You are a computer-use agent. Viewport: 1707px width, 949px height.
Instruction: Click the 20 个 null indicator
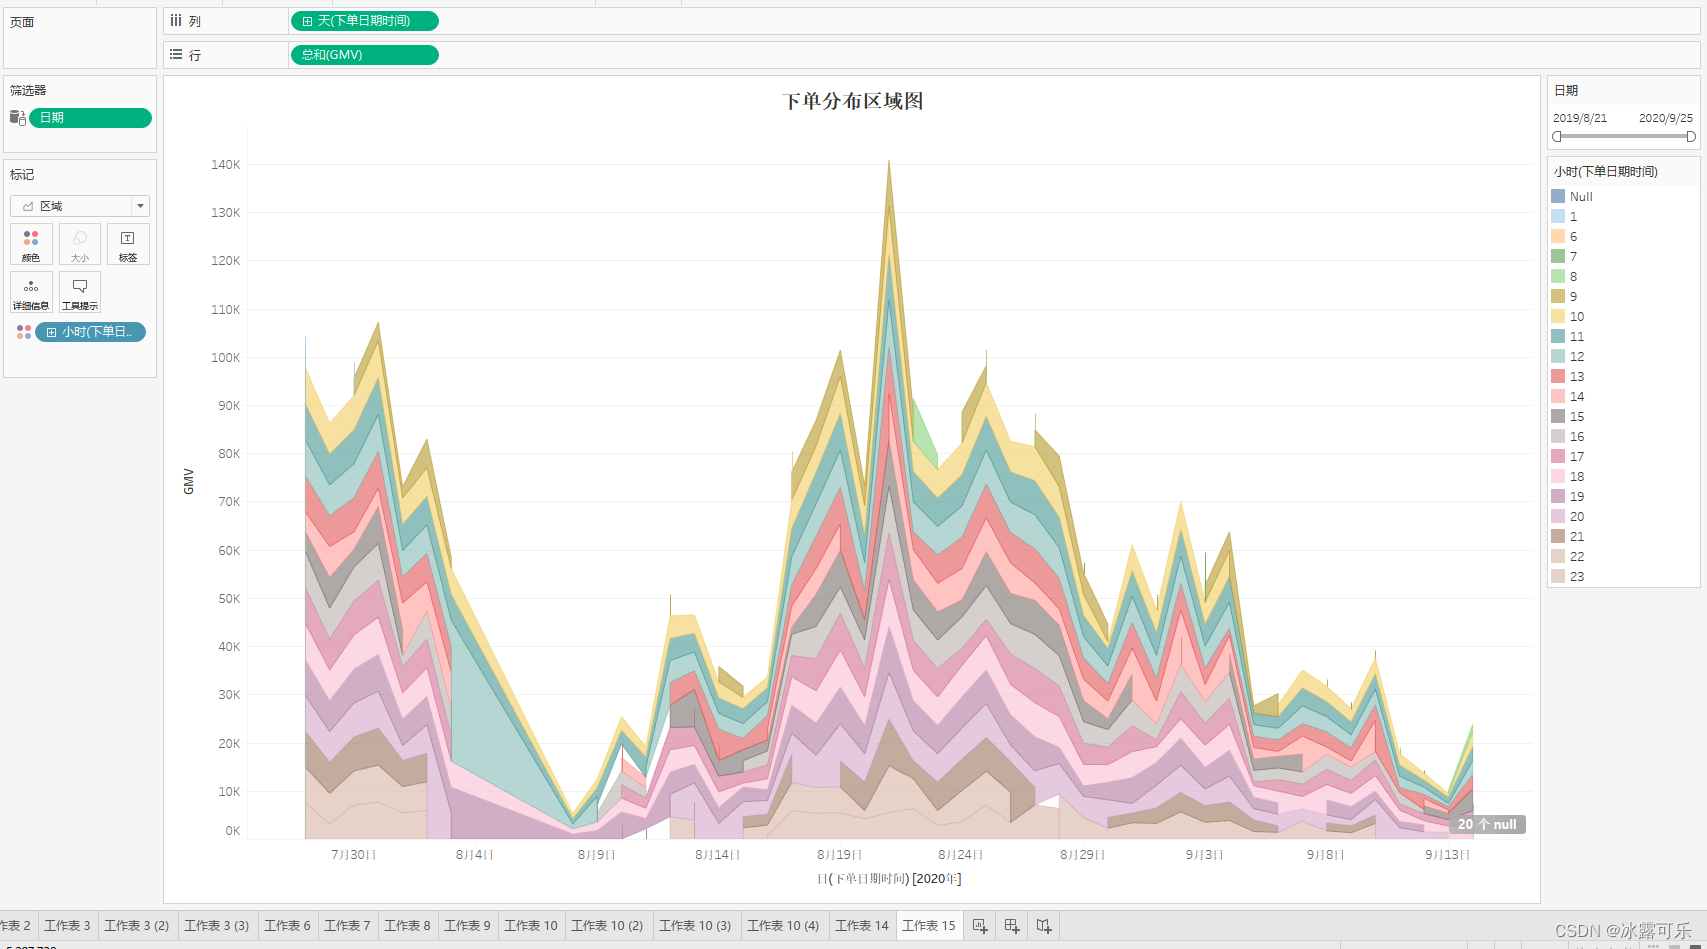[1487, 824]
